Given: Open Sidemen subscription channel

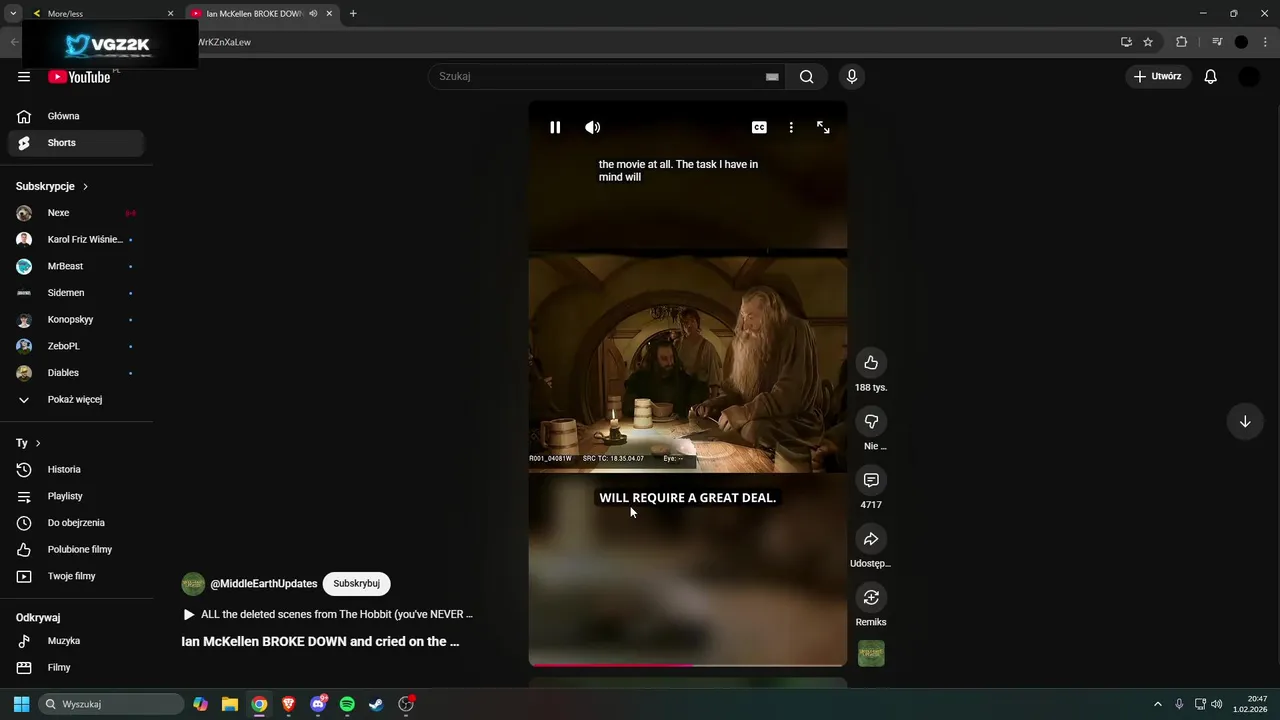Looking at the screenshot, I should [76, 293].
